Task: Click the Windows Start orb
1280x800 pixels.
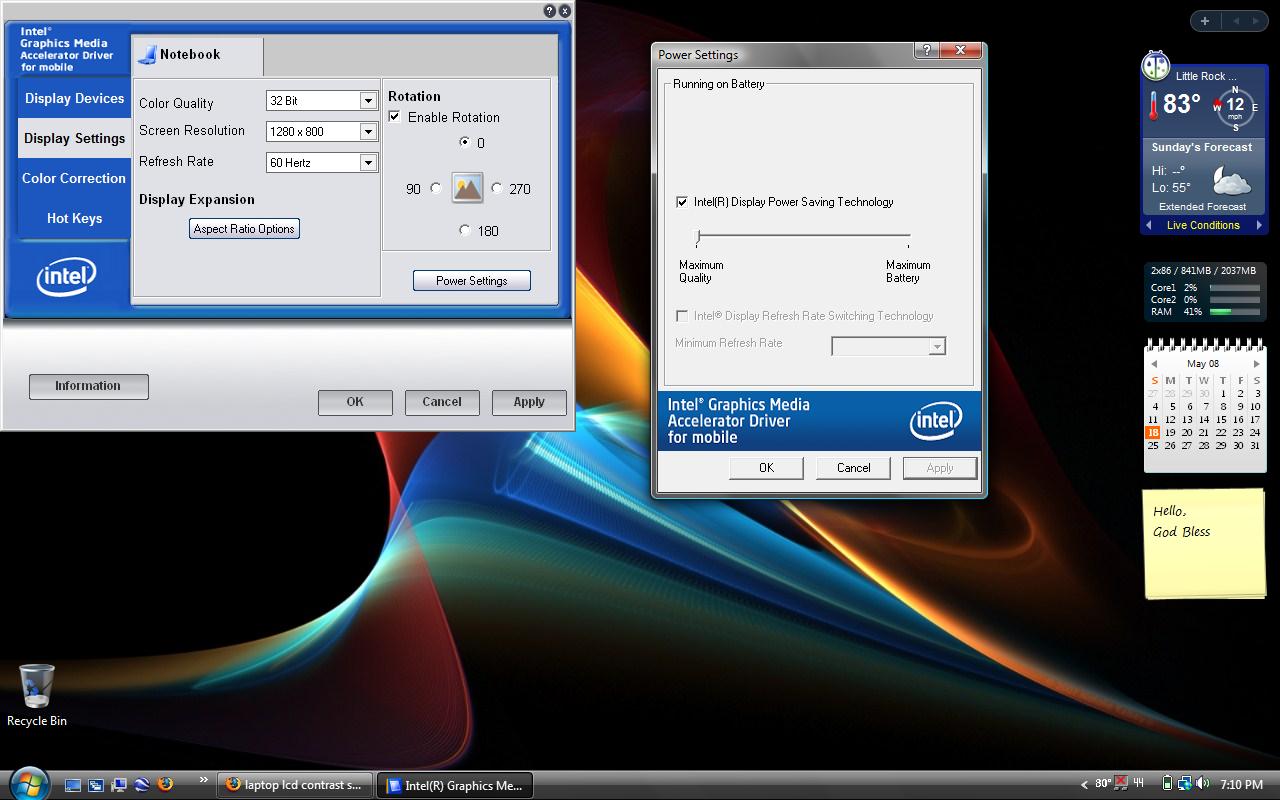Action: click(x=28, y=783)
